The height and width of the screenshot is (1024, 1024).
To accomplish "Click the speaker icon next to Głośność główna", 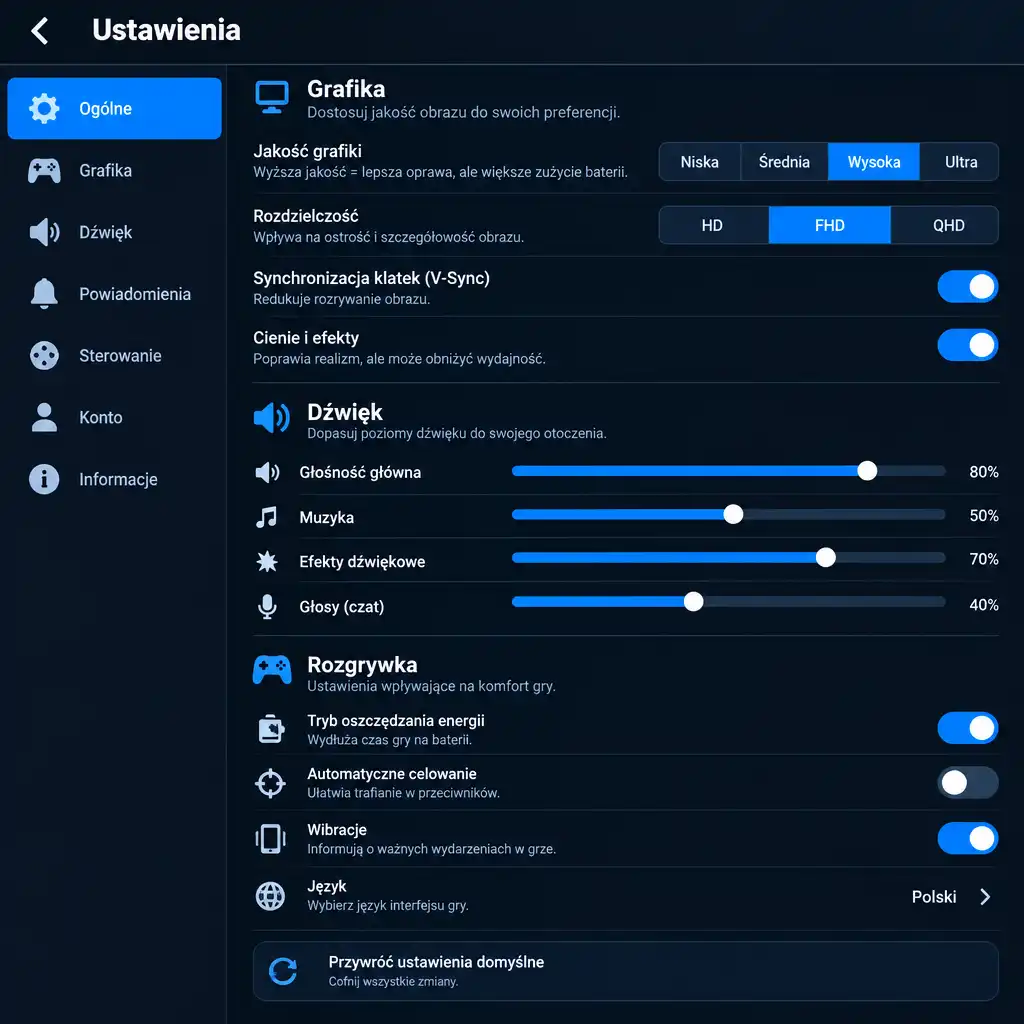I will 267,472.
